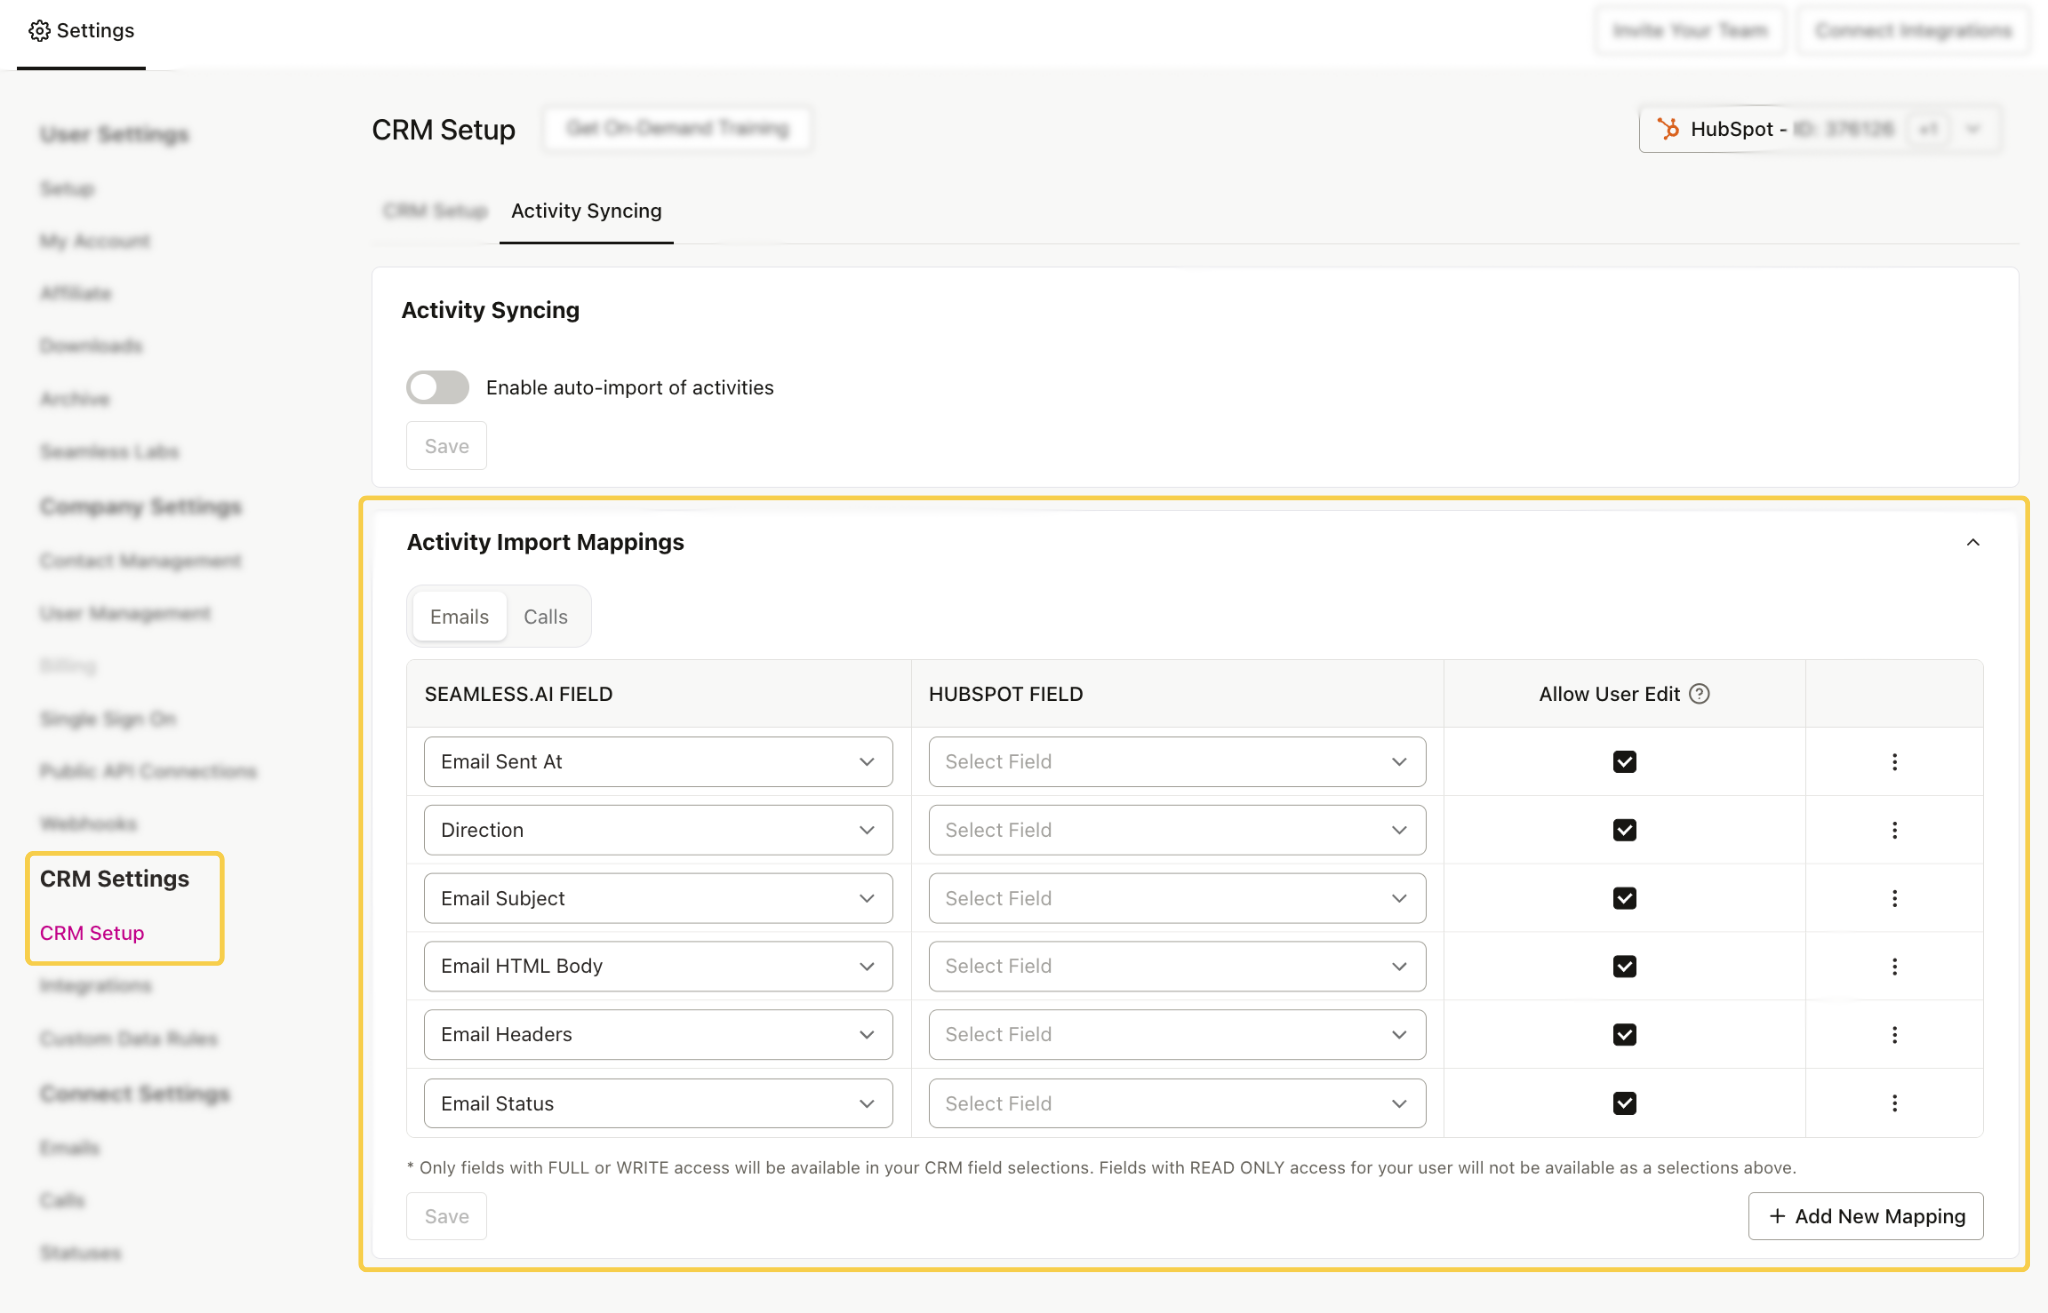Open Seamless Labs in the sidebar
Image resolution: width=2048 pixels, height=1313 pixels.
point(109,452)
